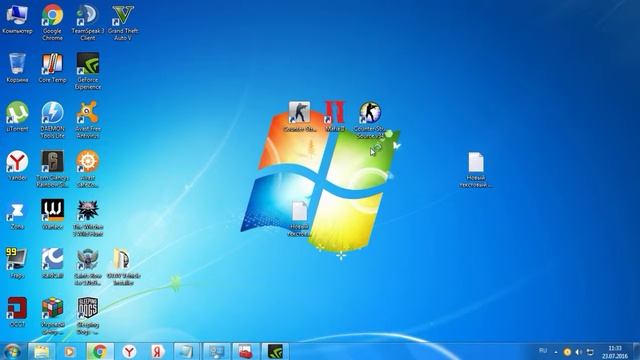Switch to Google Chrome in the taskbar

coord(99,351)
